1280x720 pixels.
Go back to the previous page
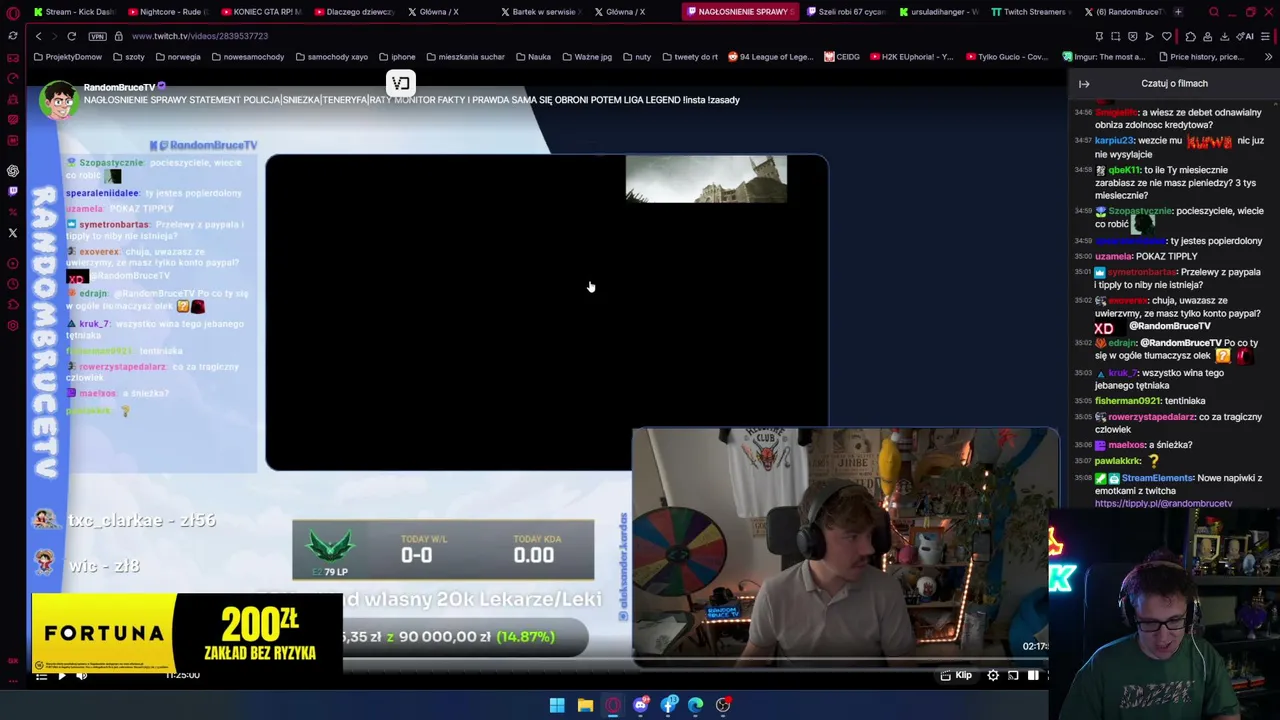(38, 36)
